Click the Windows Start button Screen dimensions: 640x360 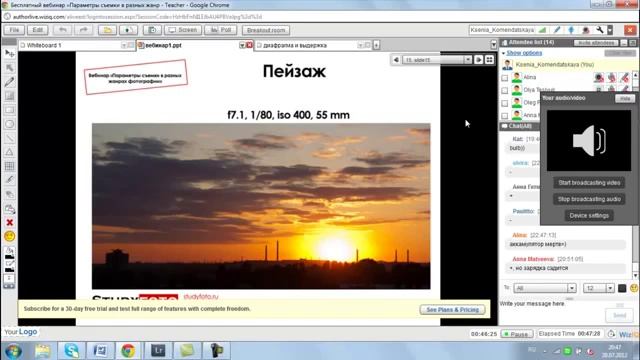[x=13, y=351]
